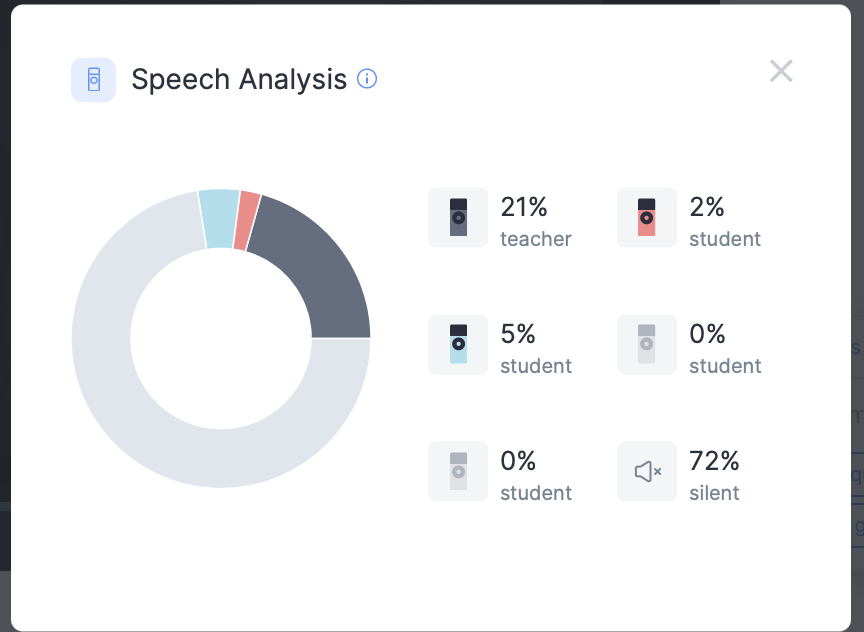Screen dimensions: 864x632
Task: Close the Speech Analysis dialog
Action: [x=781, y=71]
